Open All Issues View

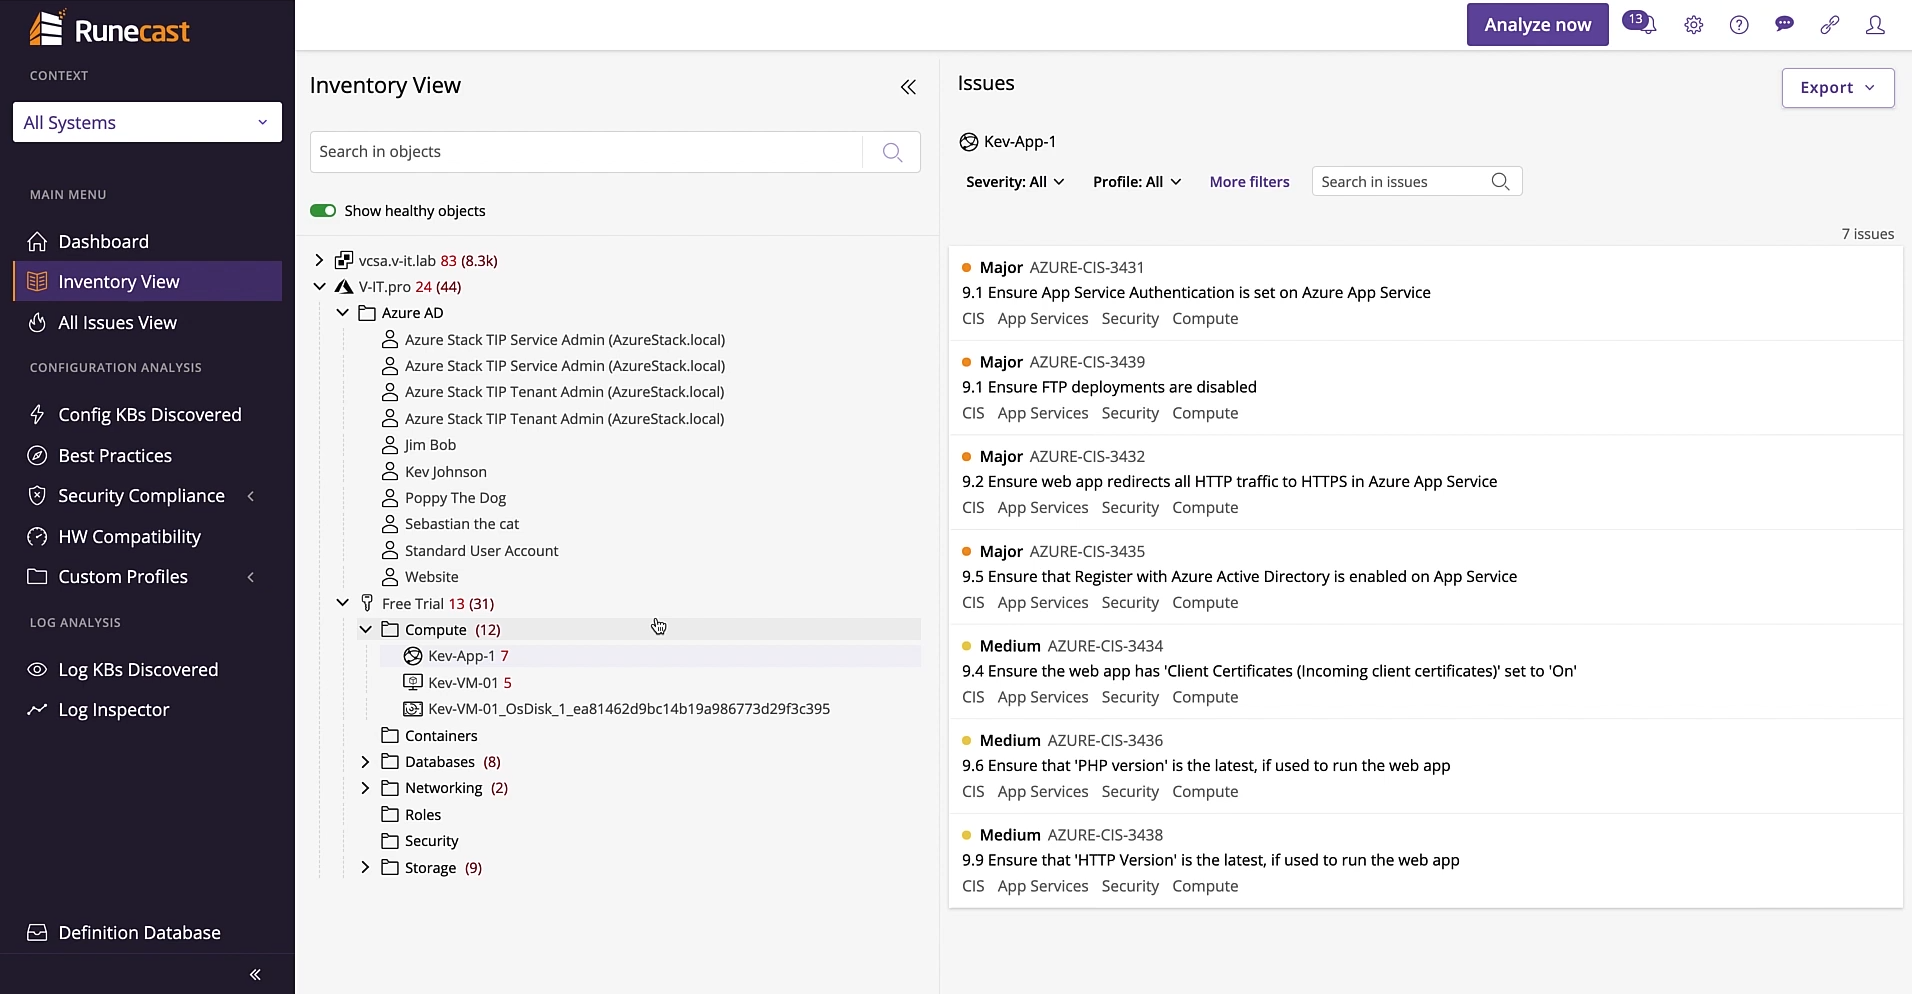[147, 323]
